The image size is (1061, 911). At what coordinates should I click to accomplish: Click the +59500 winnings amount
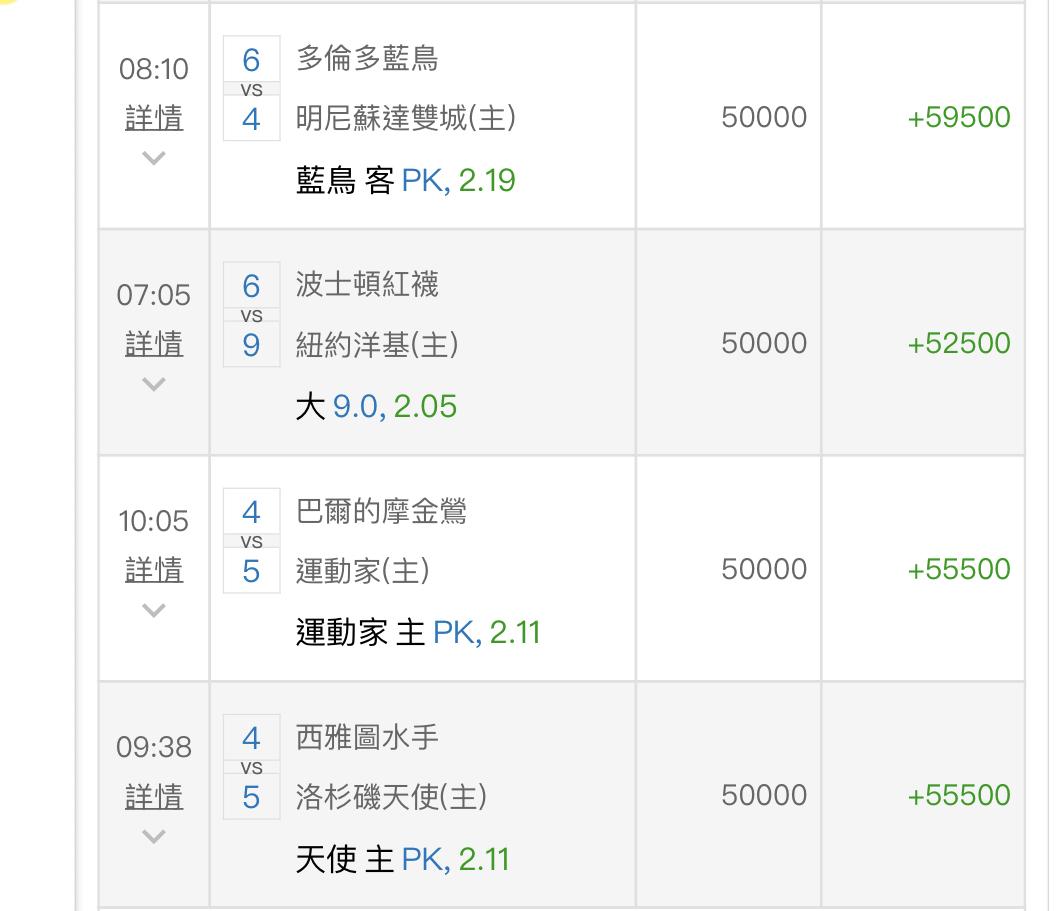[x=958, y=118]
